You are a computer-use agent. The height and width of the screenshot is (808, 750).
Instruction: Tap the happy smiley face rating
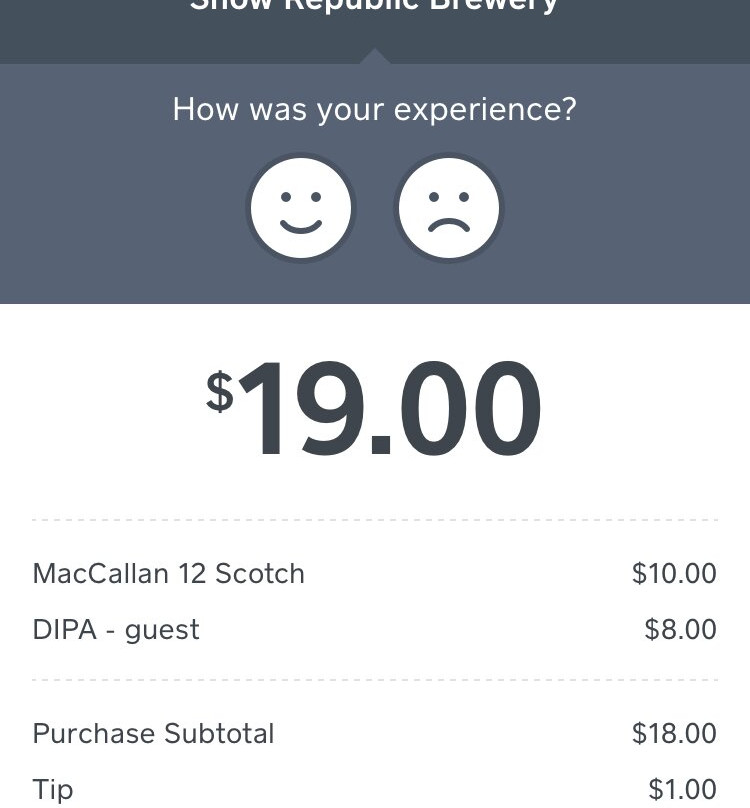pos(301,208)
